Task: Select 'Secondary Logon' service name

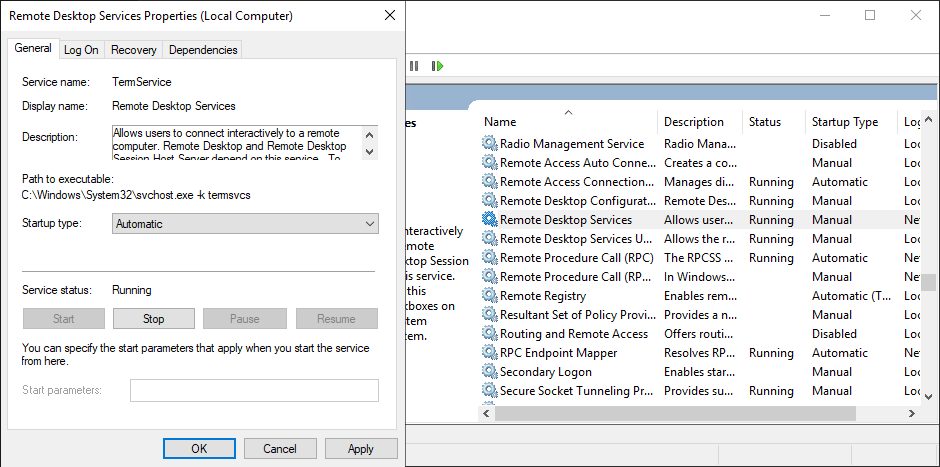Action: click(x=546, y=372)
